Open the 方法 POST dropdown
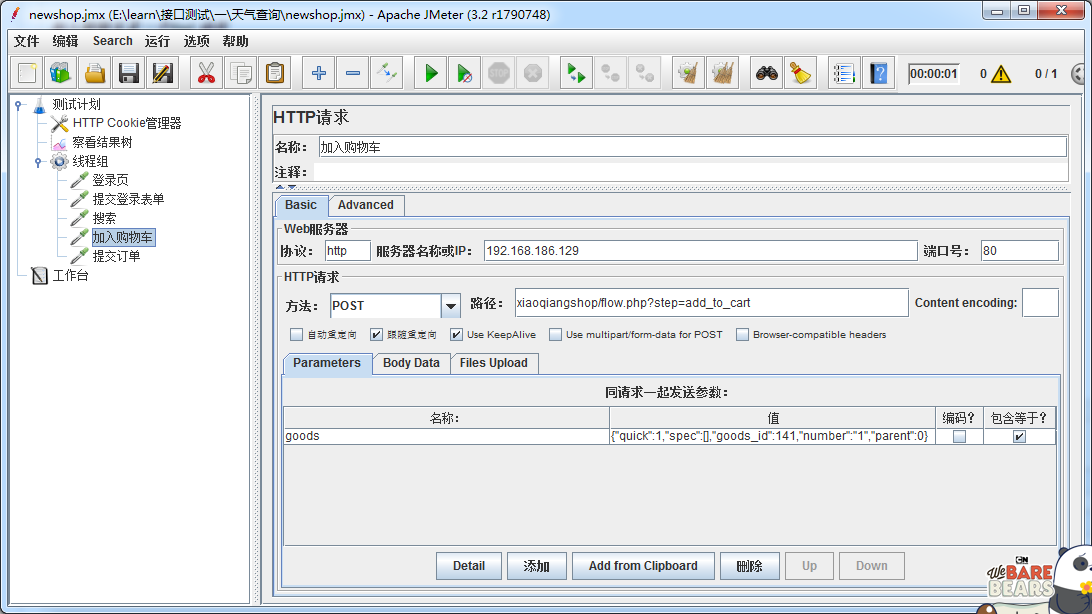Image resolution: width=1092 pixels, height=614 pixels. click(451, 306)
